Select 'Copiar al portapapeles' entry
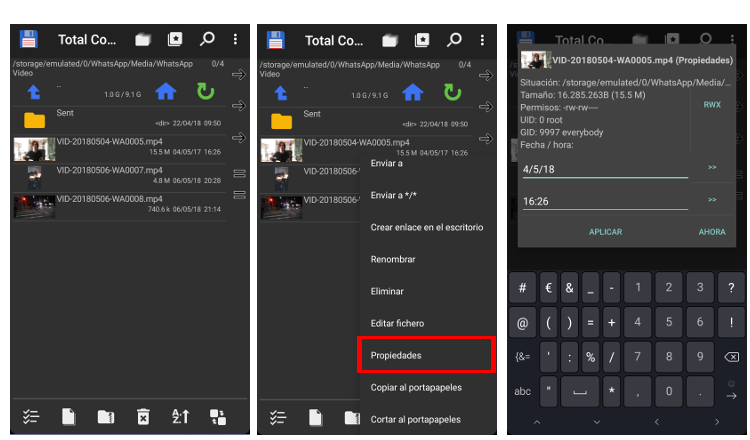750x440 pixels. pos(427,387)
